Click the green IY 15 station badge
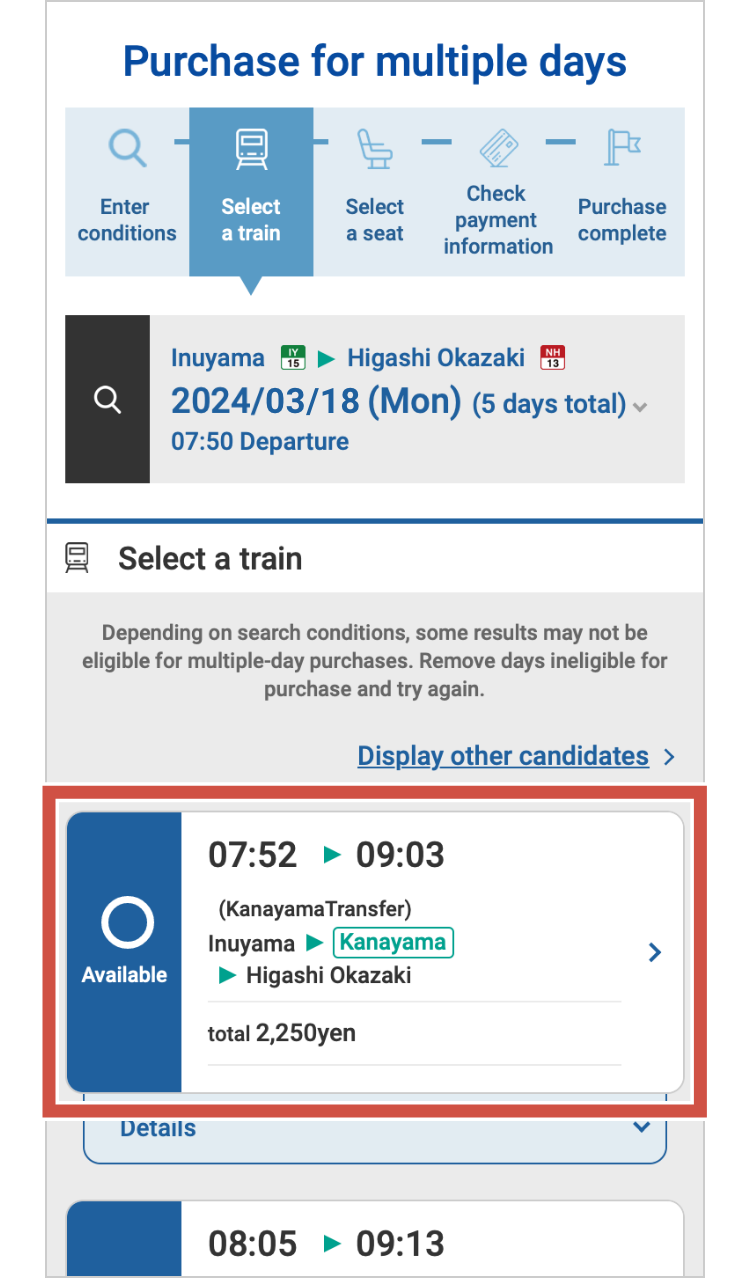The image size is (750, 1278). [293, 357]
